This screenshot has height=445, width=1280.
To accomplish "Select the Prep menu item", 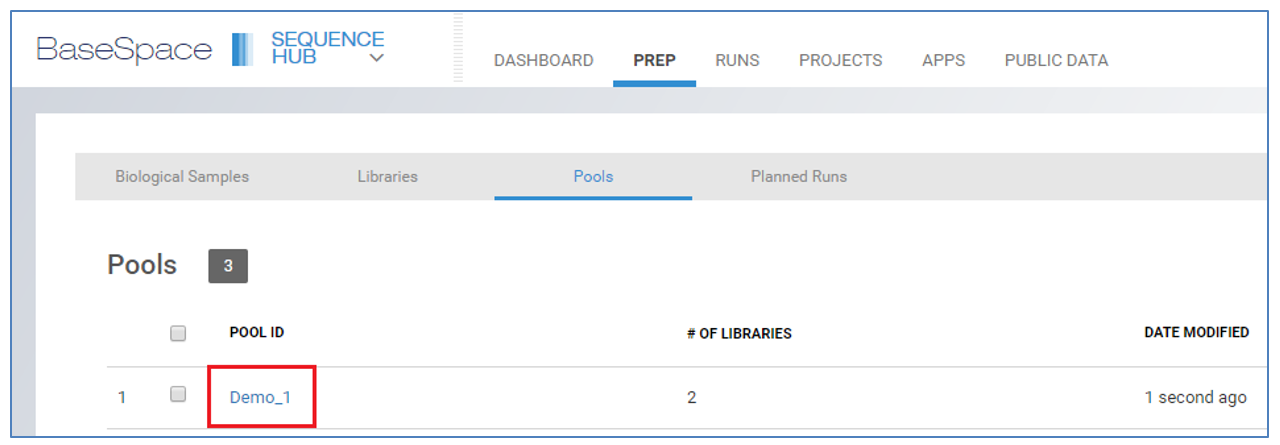I will click(654, 61).
